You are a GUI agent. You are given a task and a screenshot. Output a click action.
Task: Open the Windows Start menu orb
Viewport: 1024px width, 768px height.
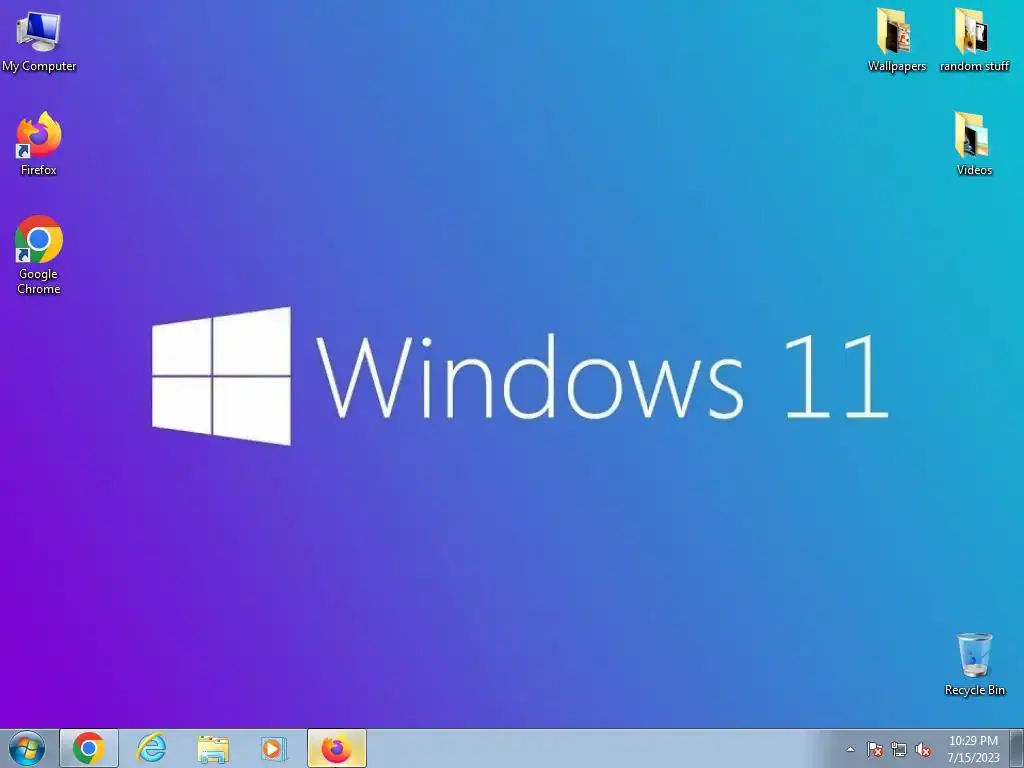[27, 748]
